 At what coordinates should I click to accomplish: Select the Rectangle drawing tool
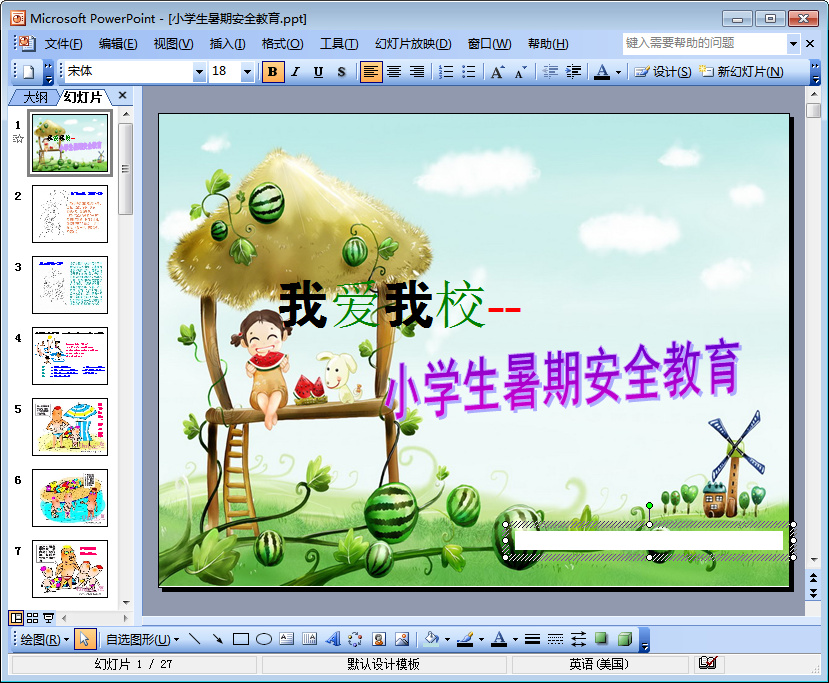click(x=240, y=639)
